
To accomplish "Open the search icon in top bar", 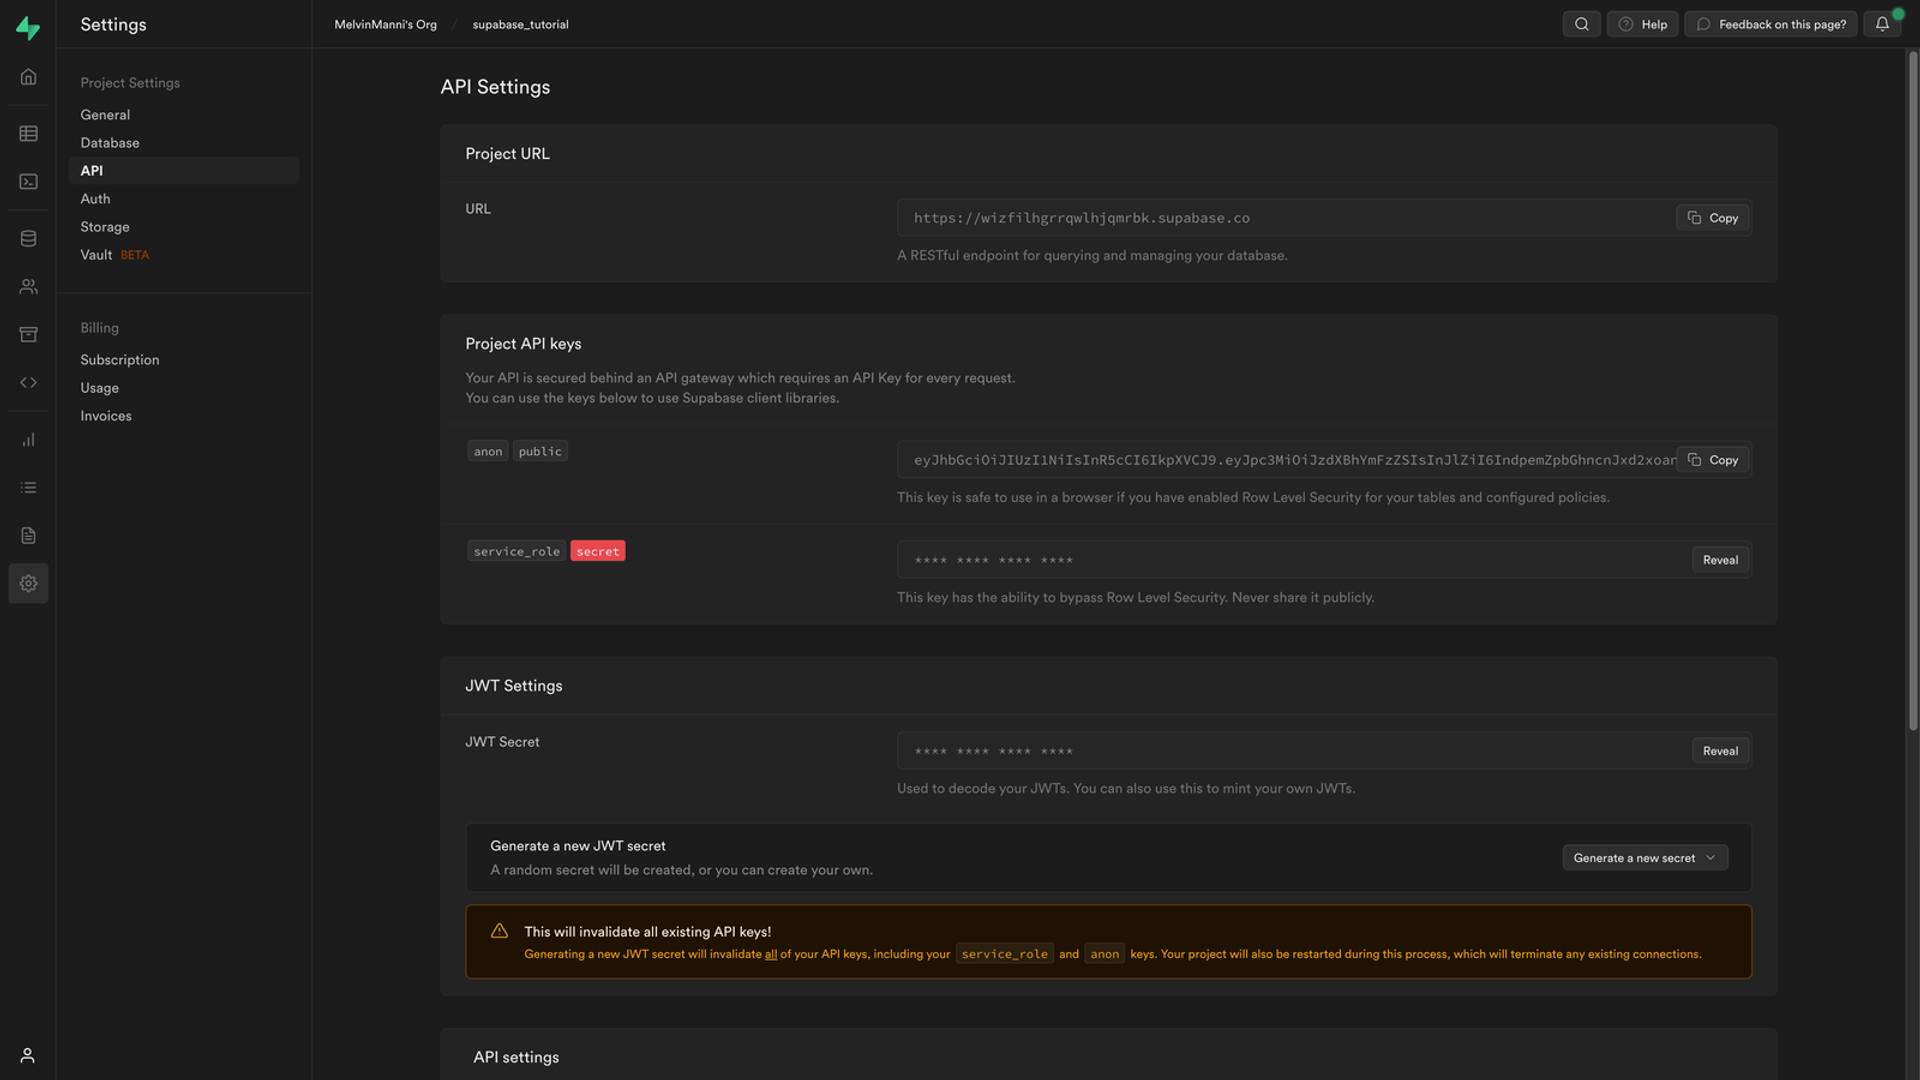I will 1581,24.
